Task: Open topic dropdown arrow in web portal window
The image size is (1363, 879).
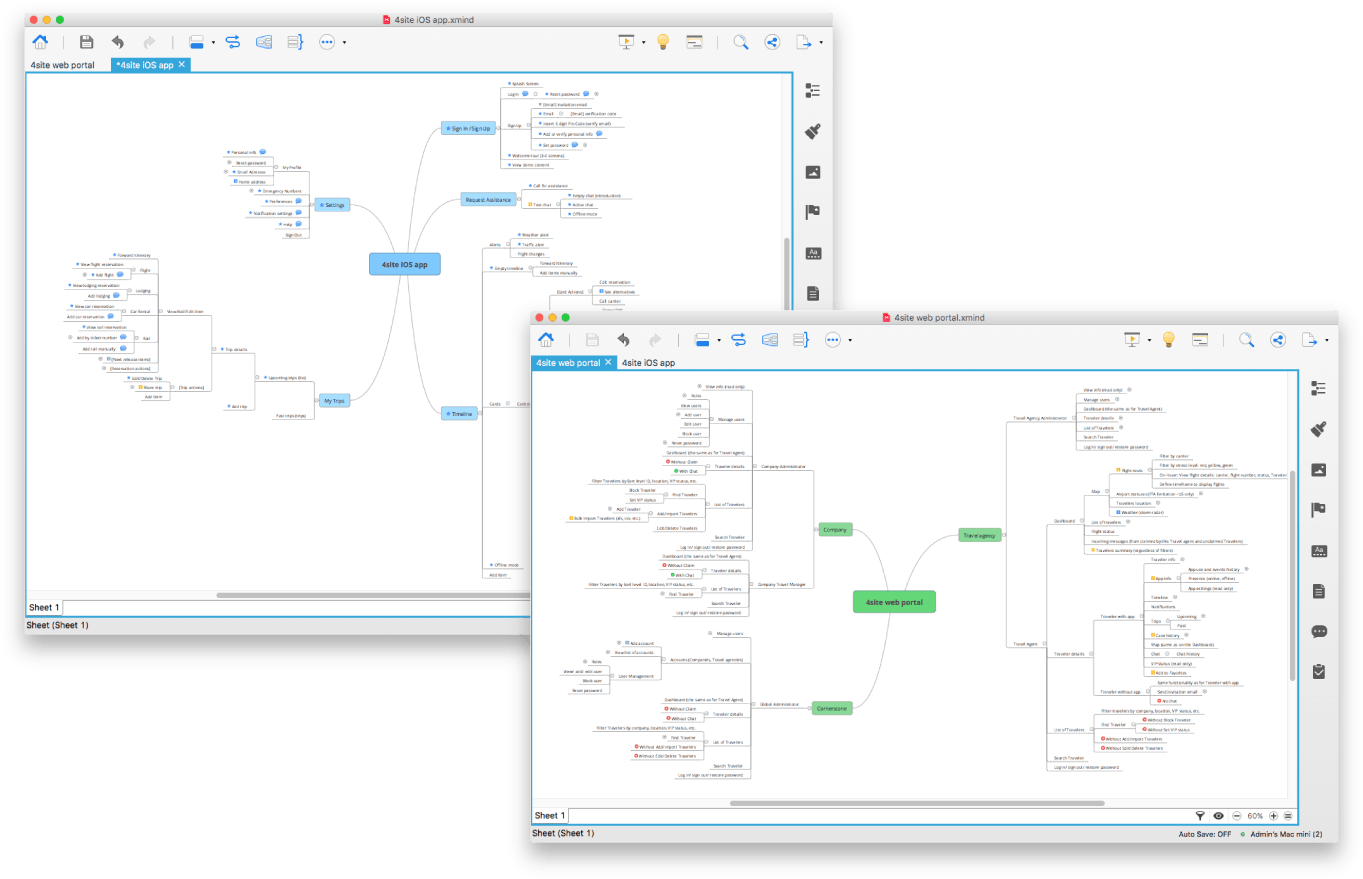Action: 719,340
